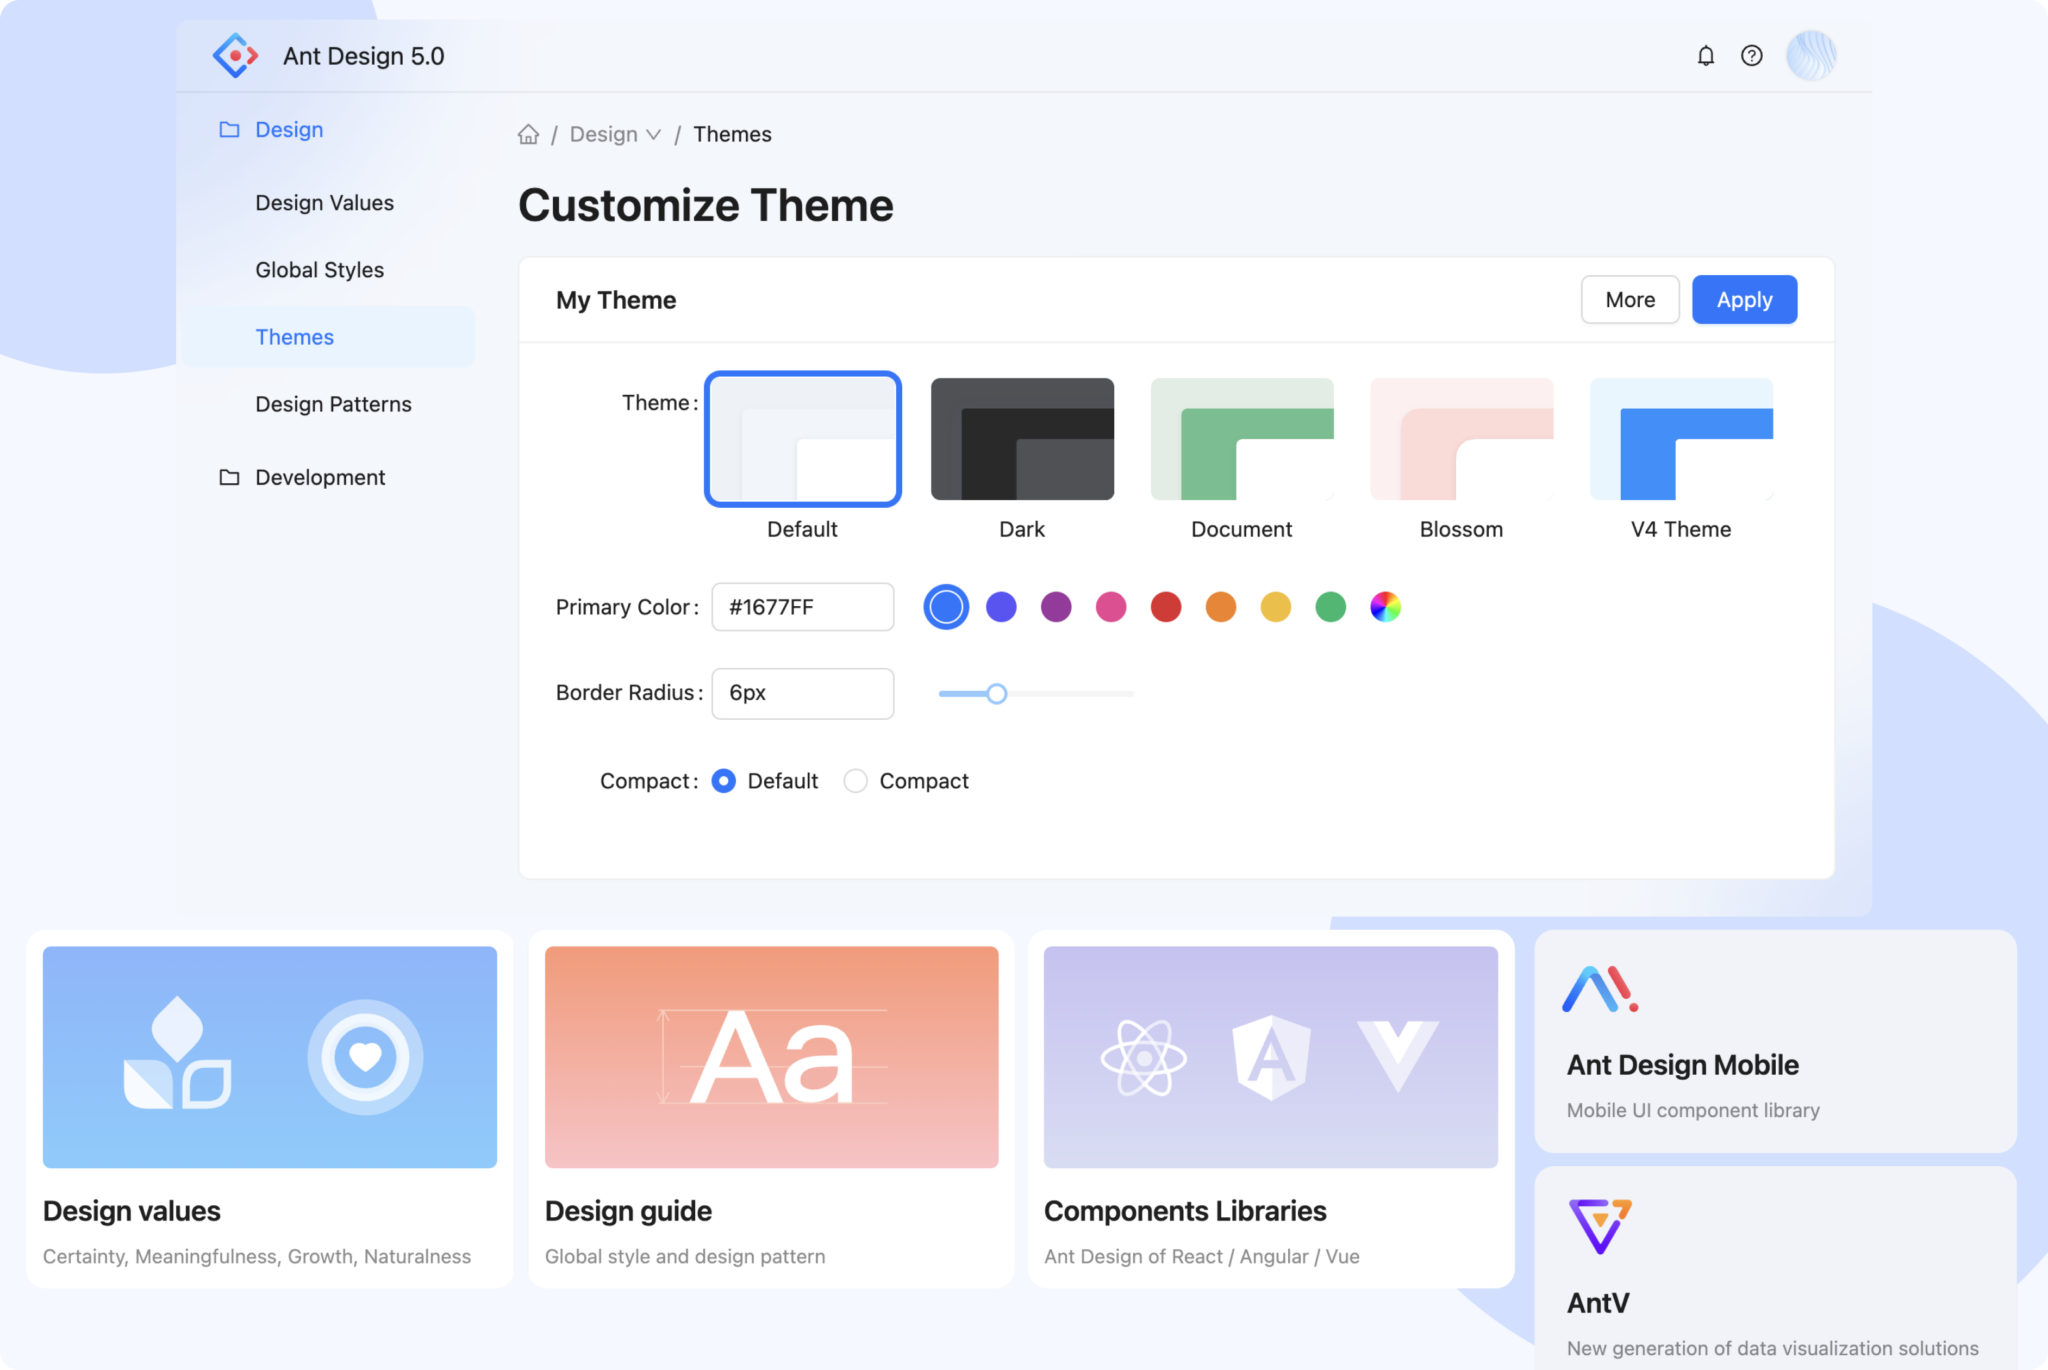2048x1370 pixels.
Task: Select the Compact radio option
Action: point(856,781)
